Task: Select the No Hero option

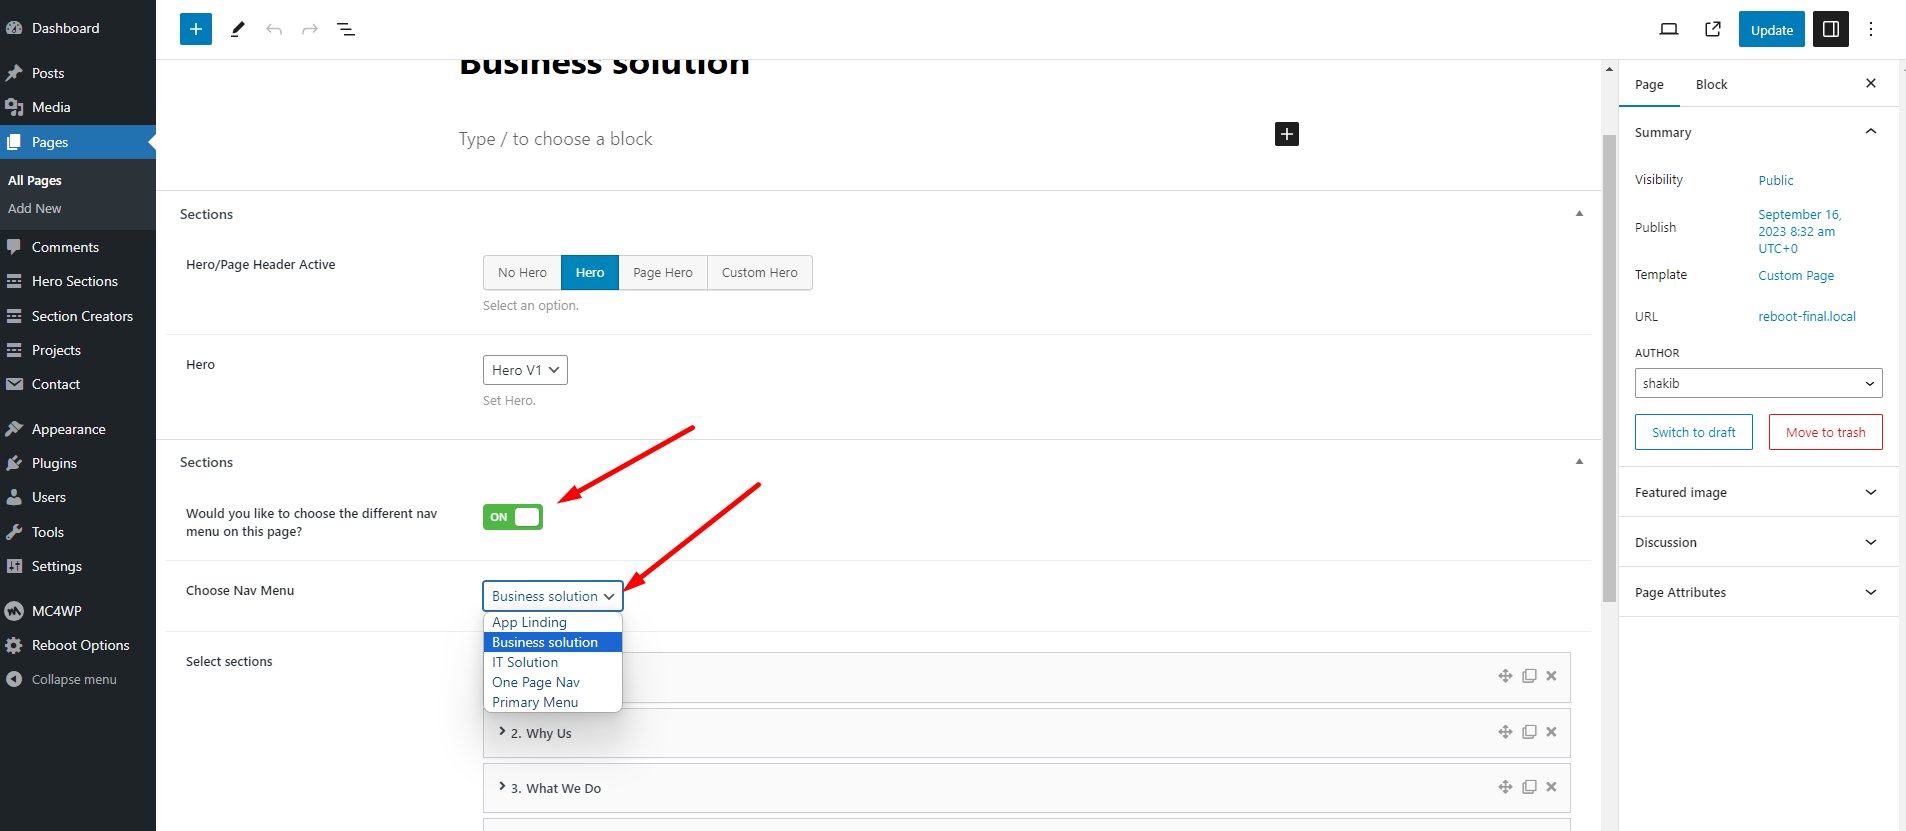Action: [x=522, y=273]
